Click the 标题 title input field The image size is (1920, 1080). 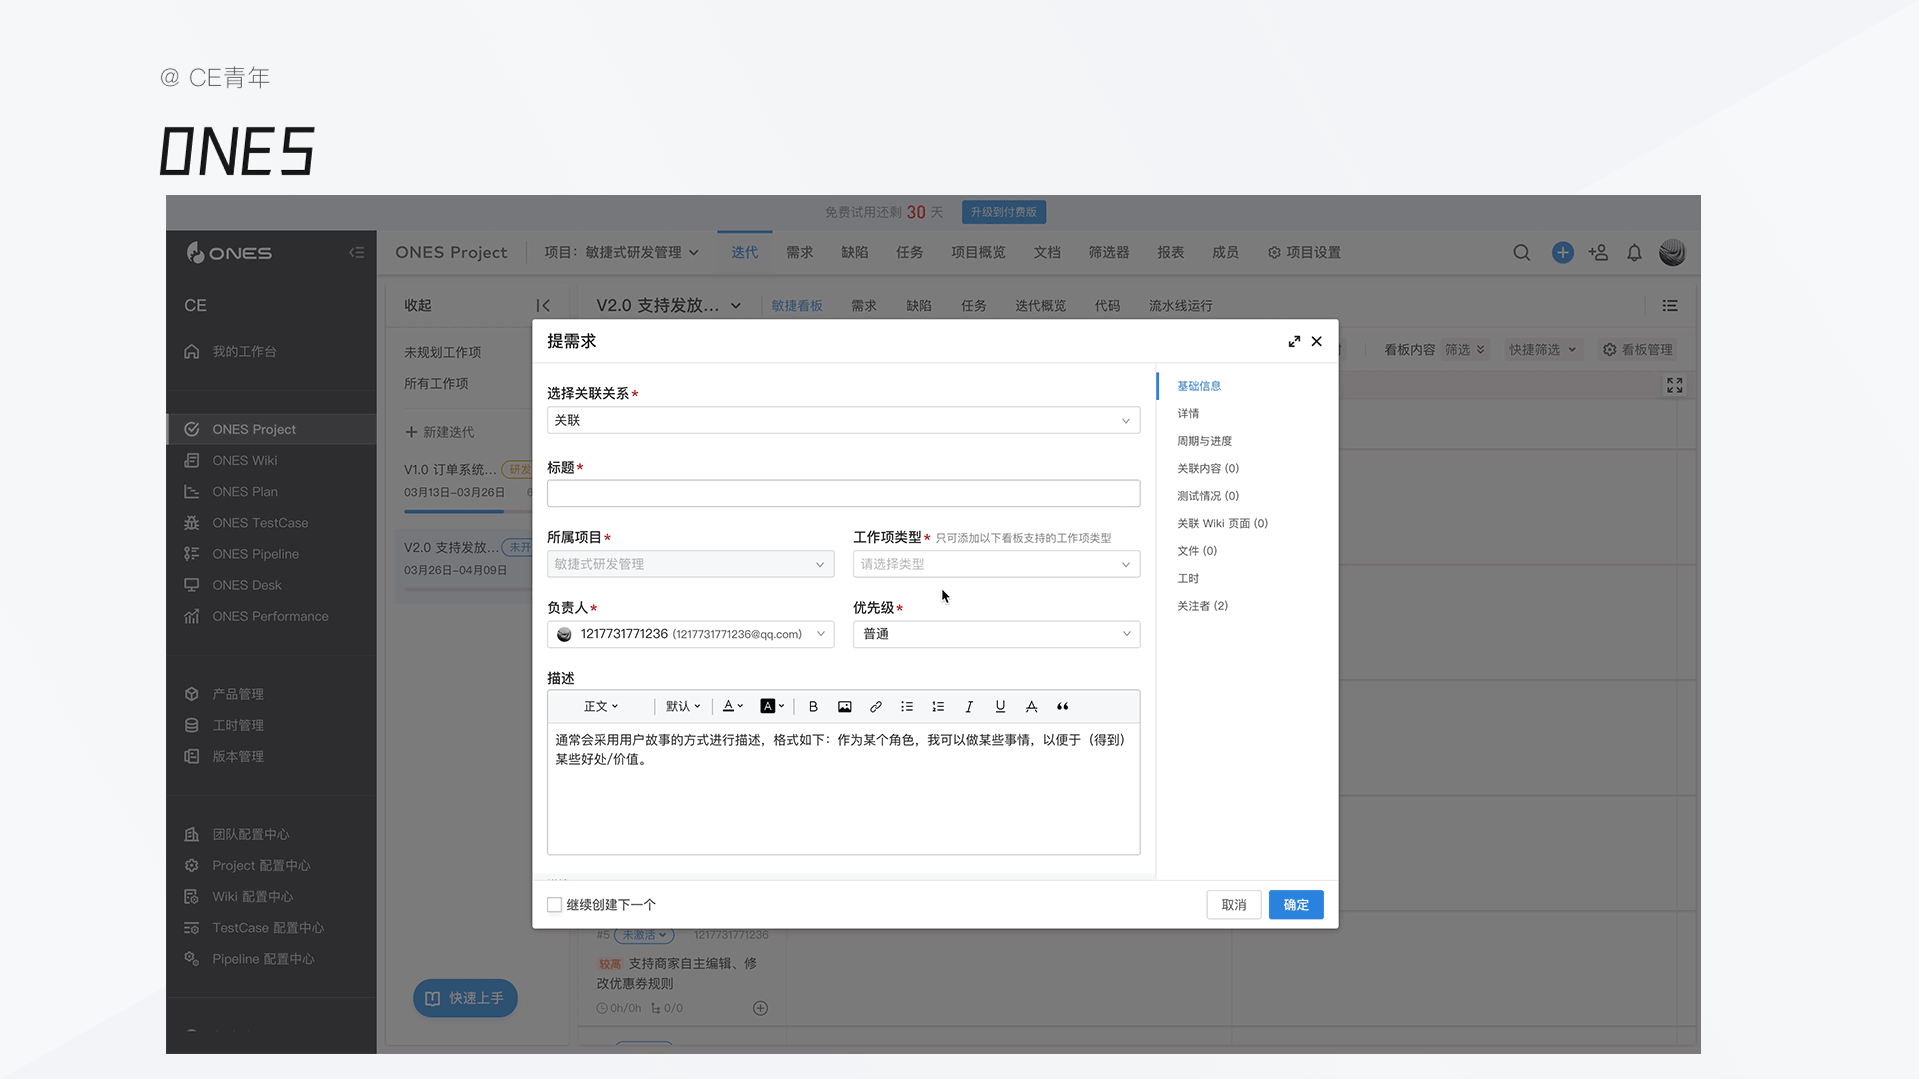(843, 494)
